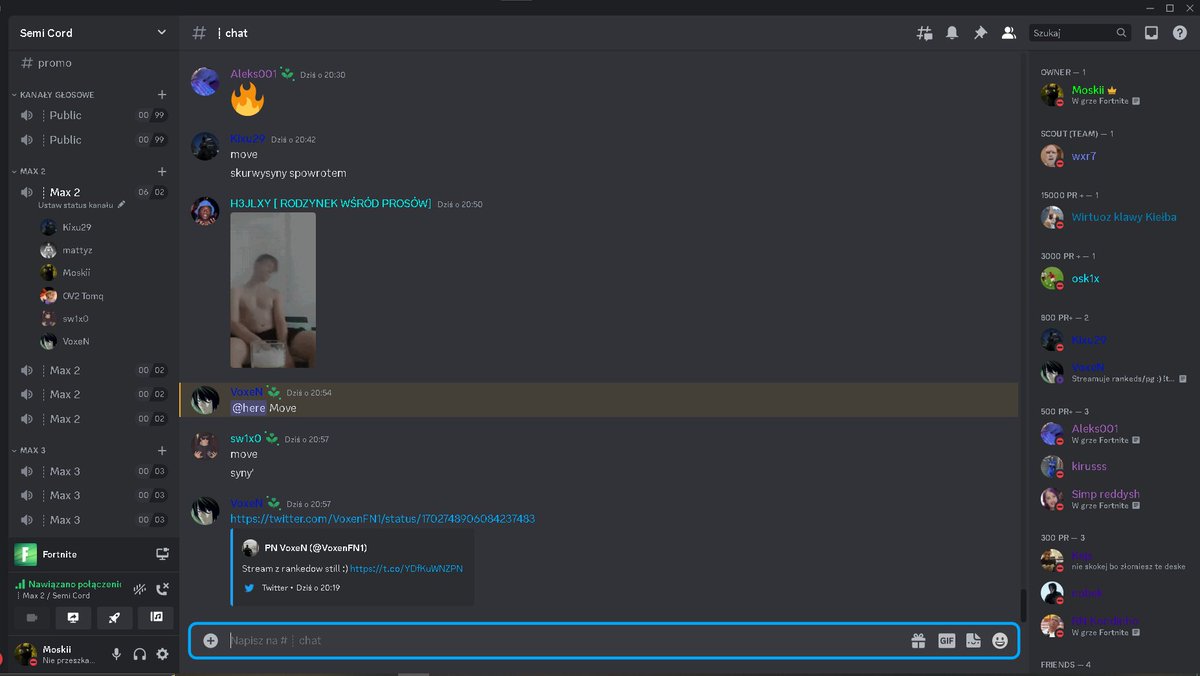Share your screen button
1200x676 pixels.
[73, 617]
